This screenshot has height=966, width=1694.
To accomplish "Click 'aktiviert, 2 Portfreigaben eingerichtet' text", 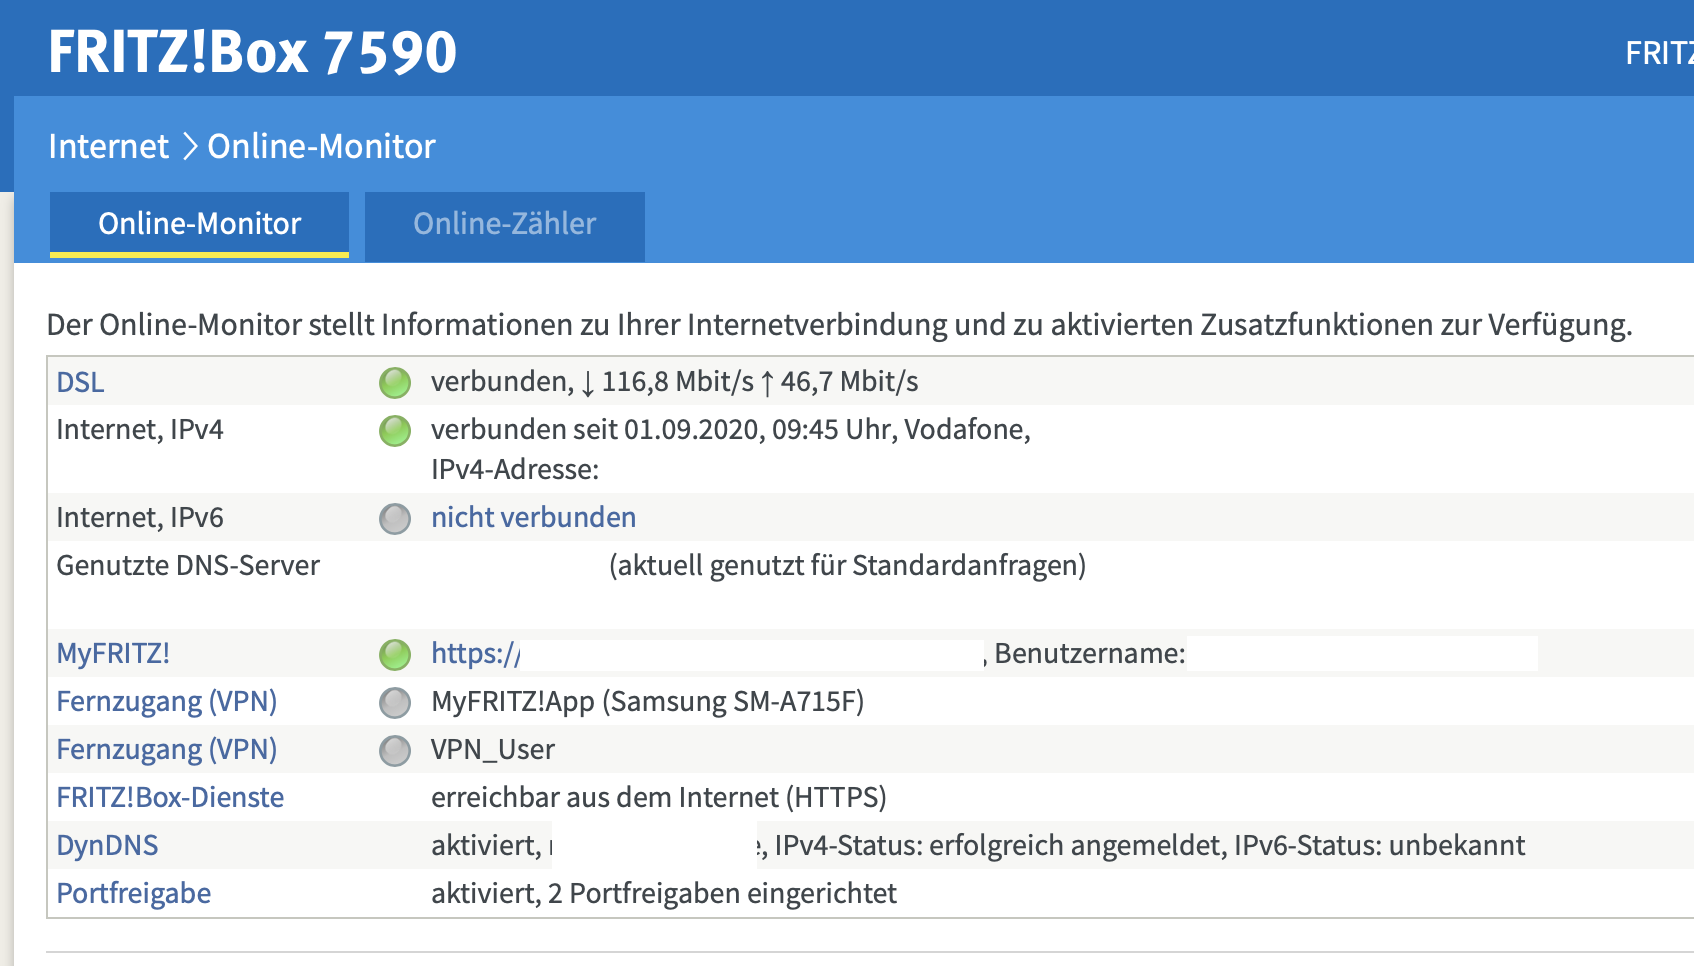I will coord(664,893).
